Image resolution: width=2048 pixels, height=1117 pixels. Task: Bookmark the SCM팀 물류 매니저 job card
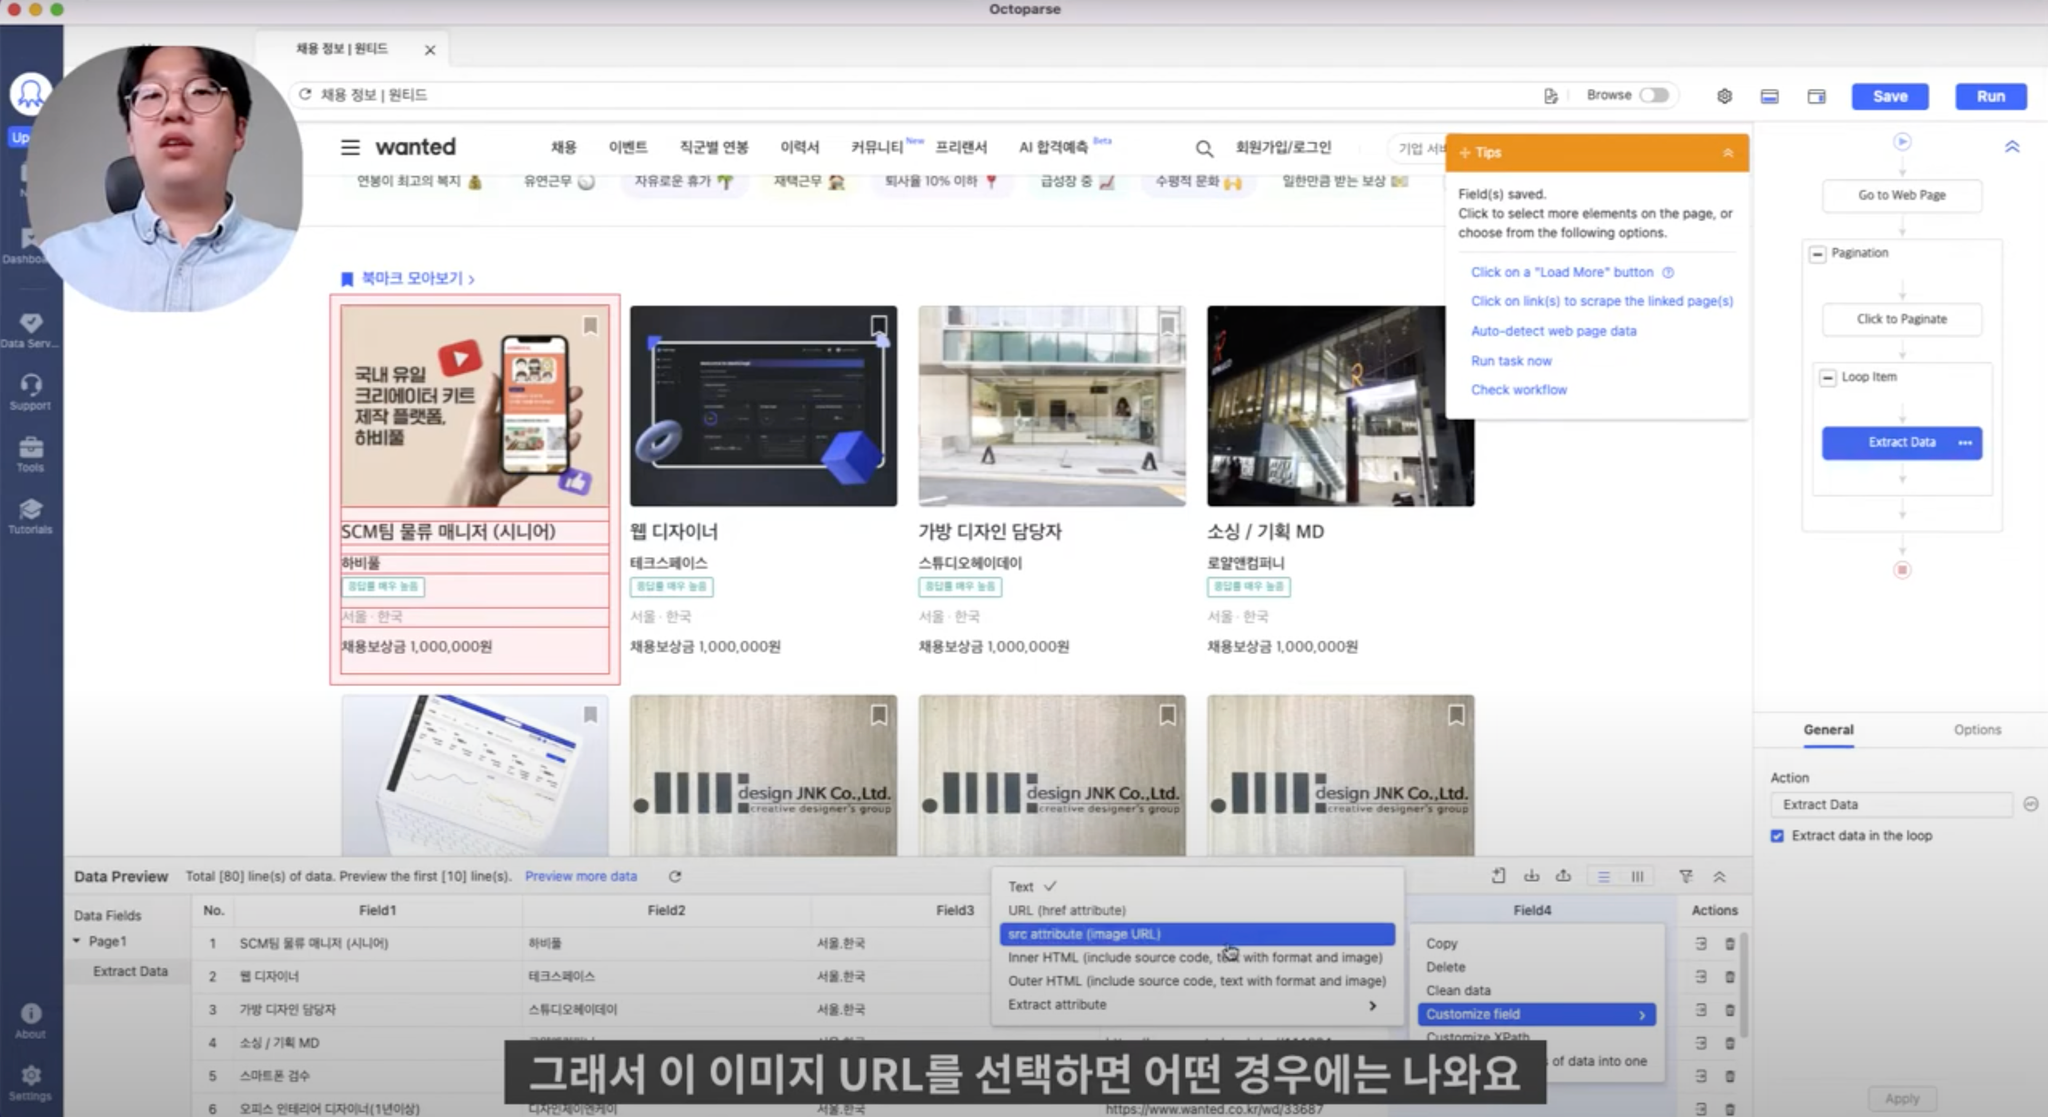click(x=590, y=325)
